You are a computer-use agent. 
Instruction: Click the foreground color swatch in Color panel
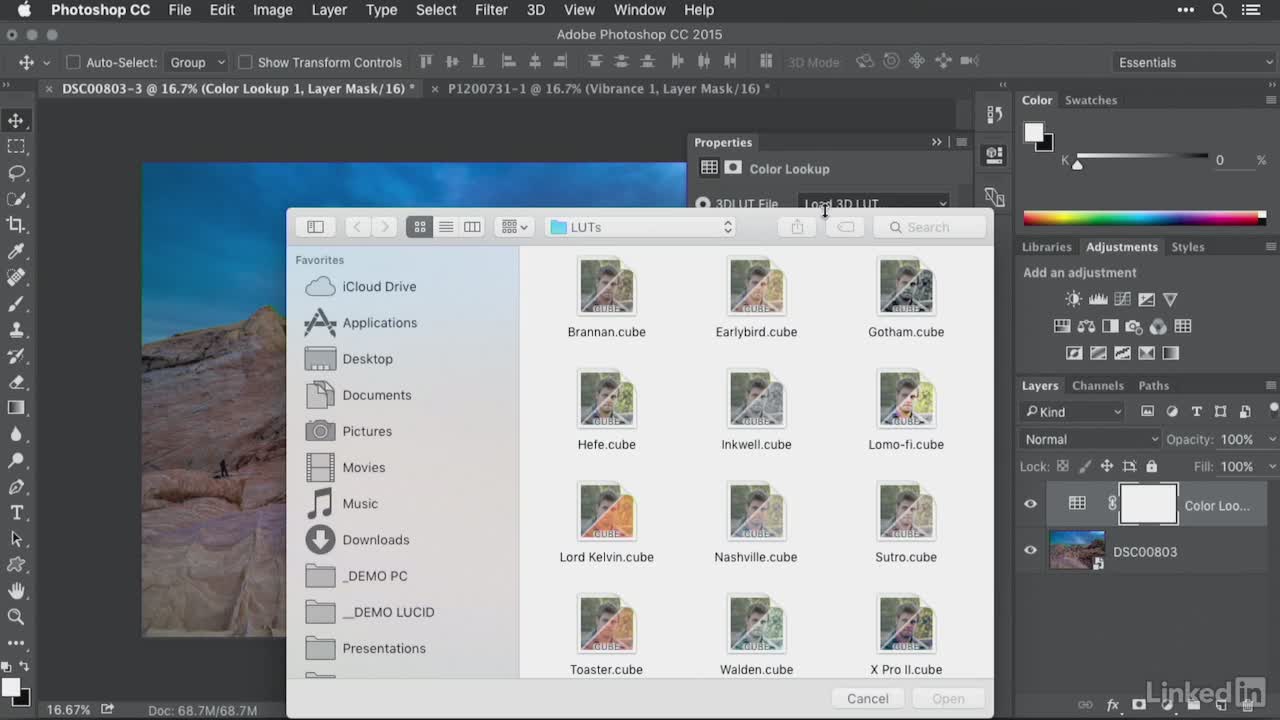pos(1034,133)
